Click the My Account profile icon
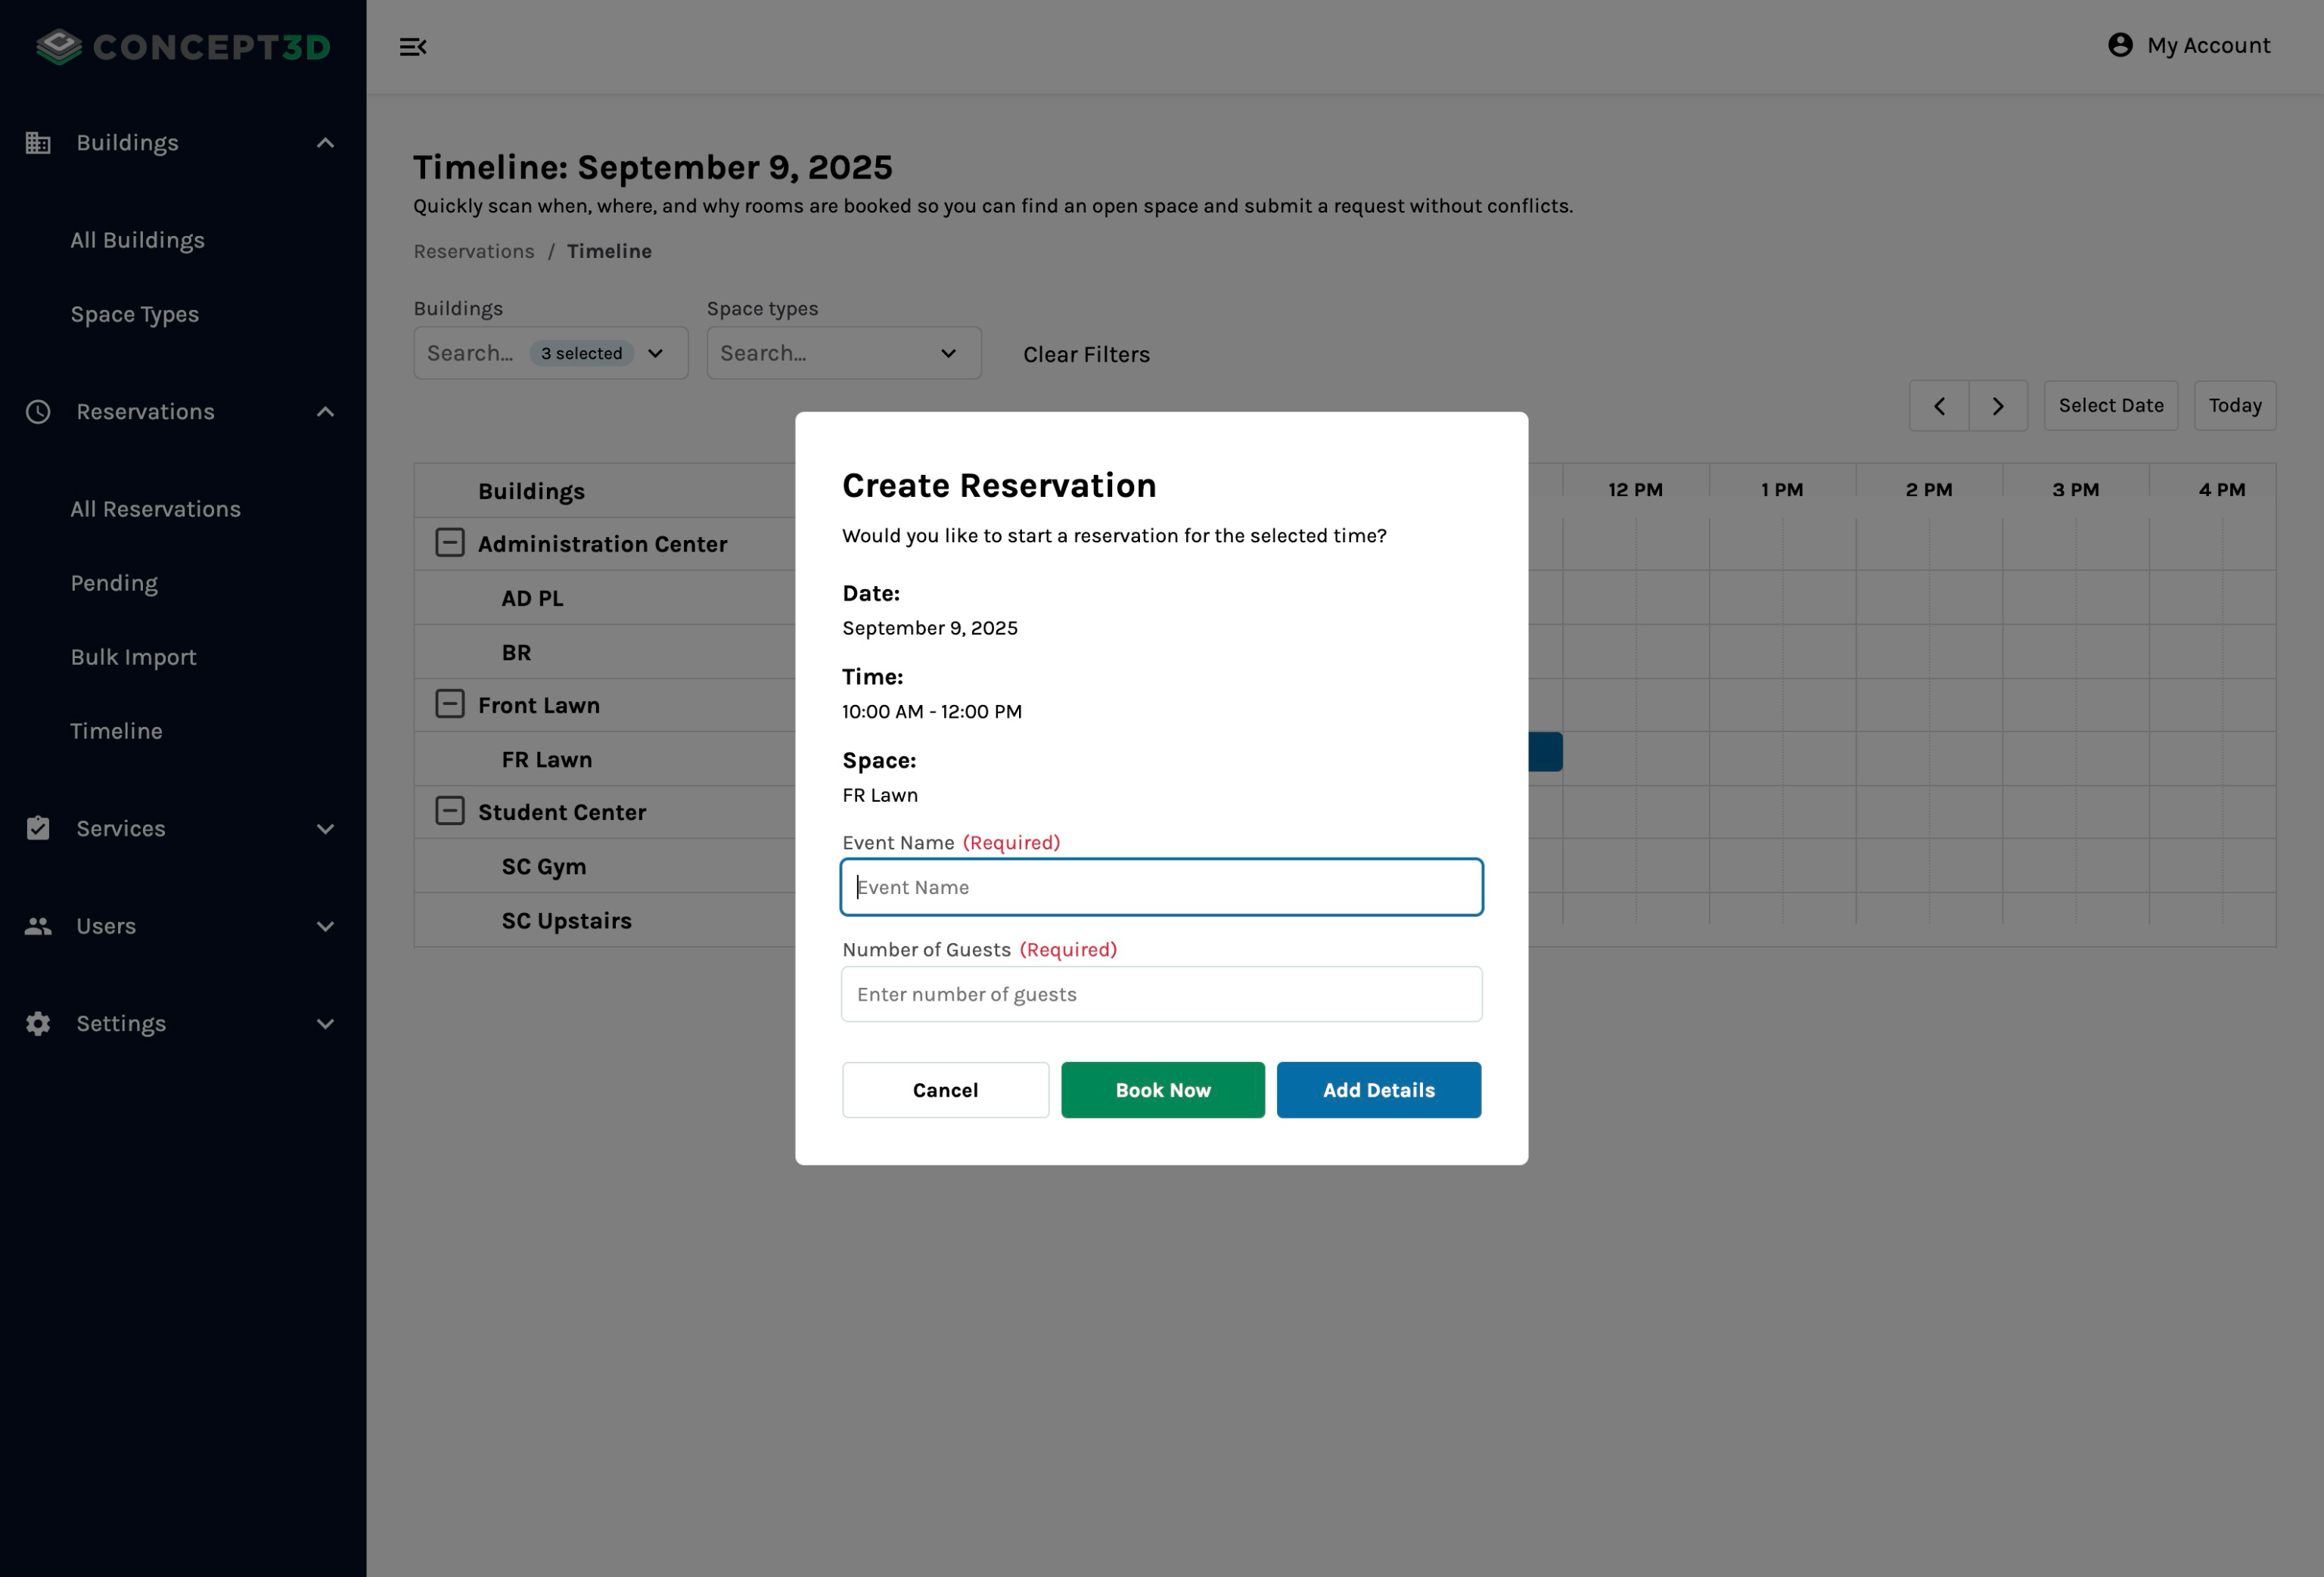 2120,45
